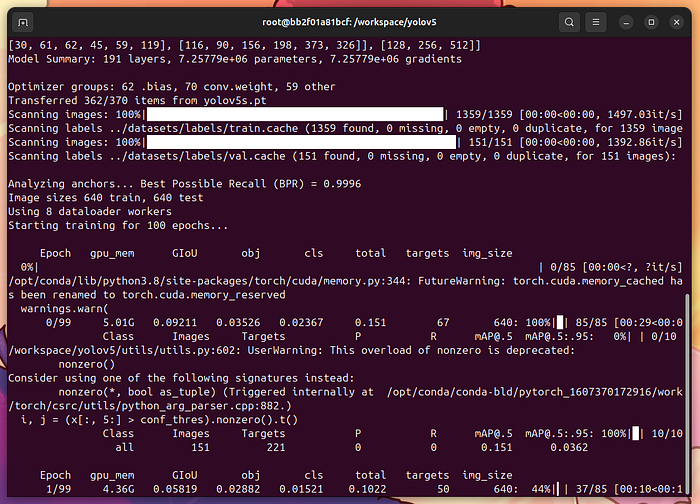Click '37/85' current batch progress text
This screenshot has width=700, height=504.
coord(591,489)
